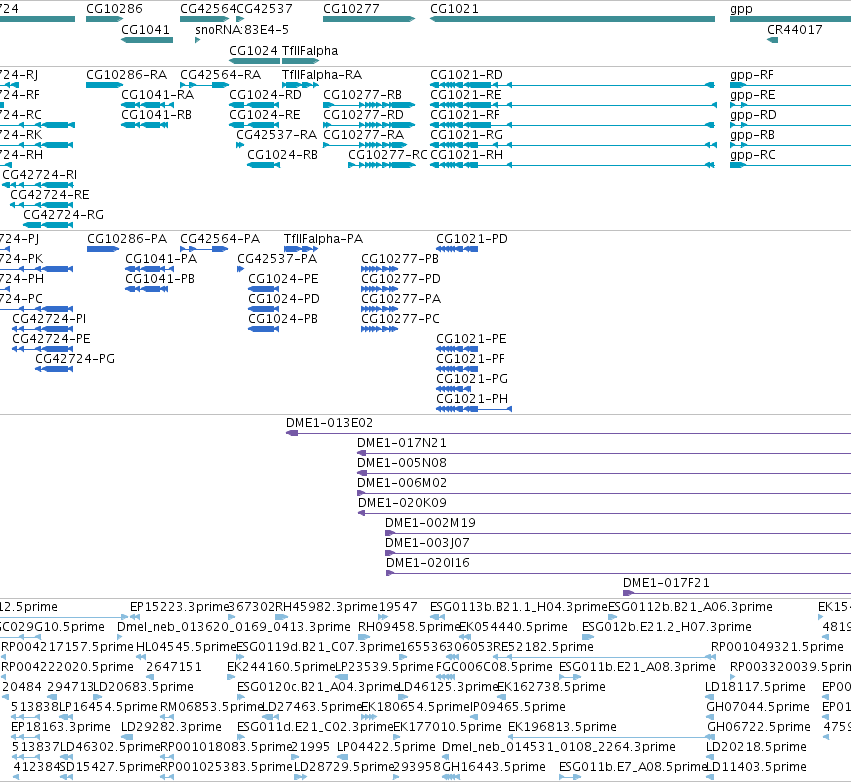Select the CG1041 gene label
This screenshot has height=782, width=851.
point(145,30)
